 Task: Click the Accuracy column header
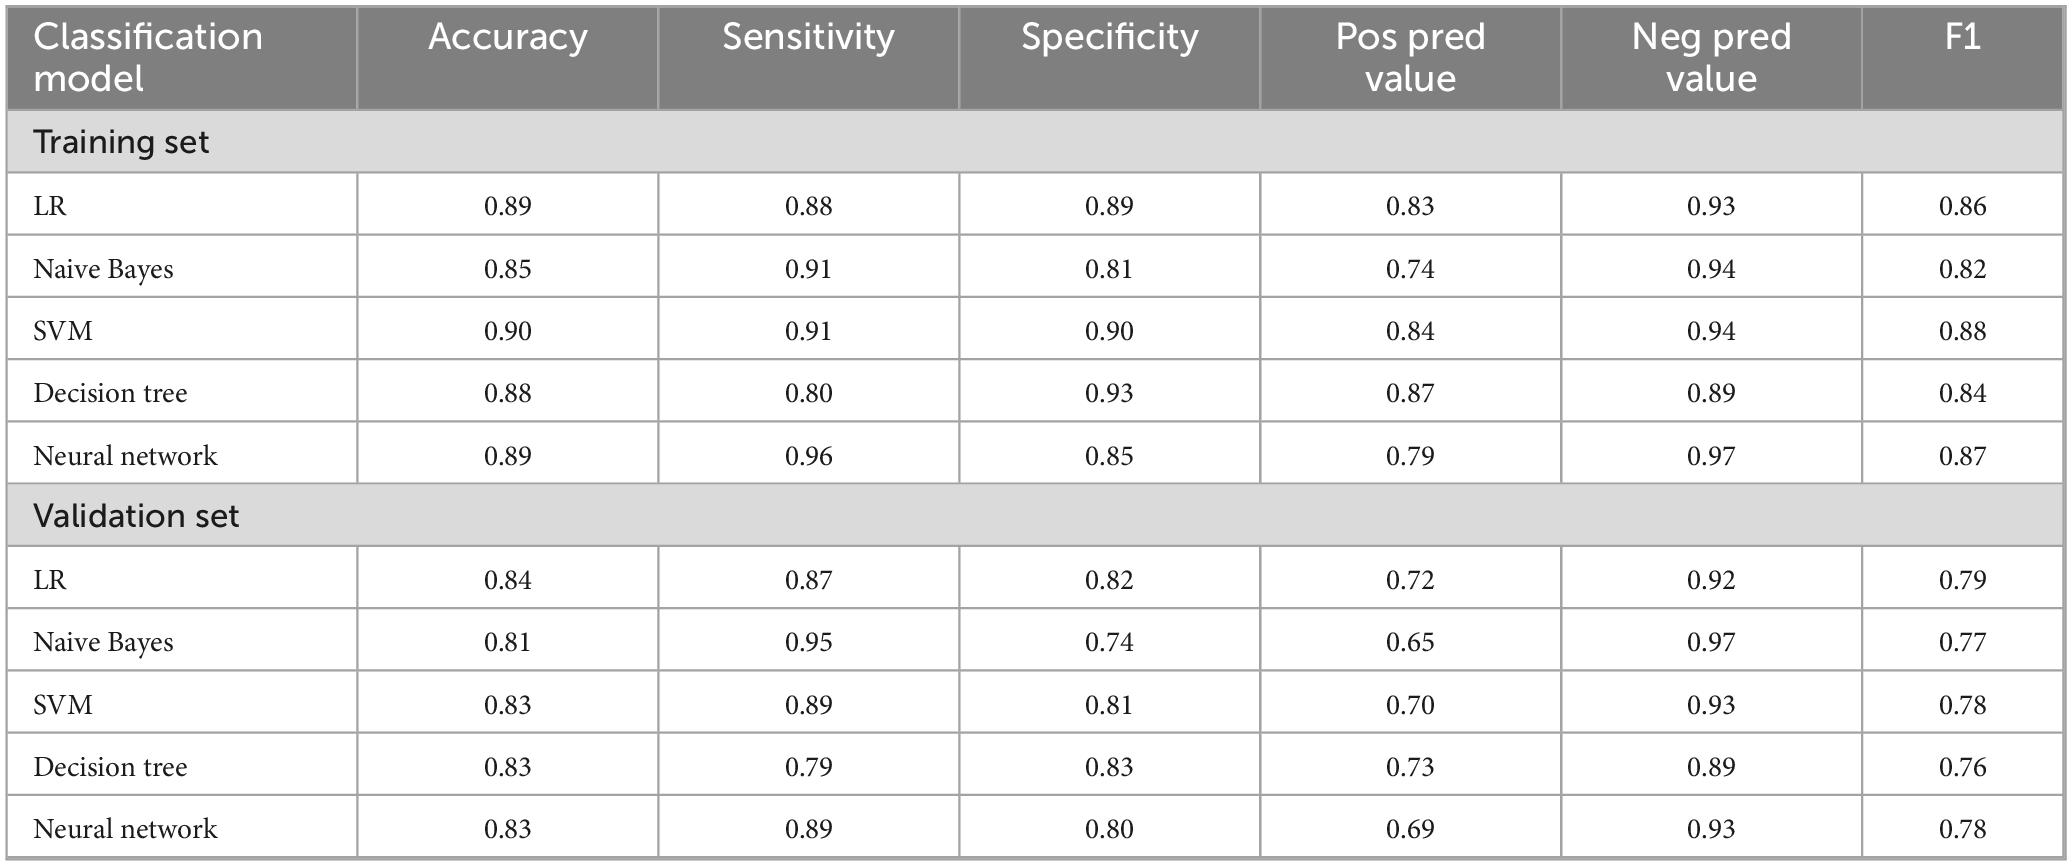507,38
